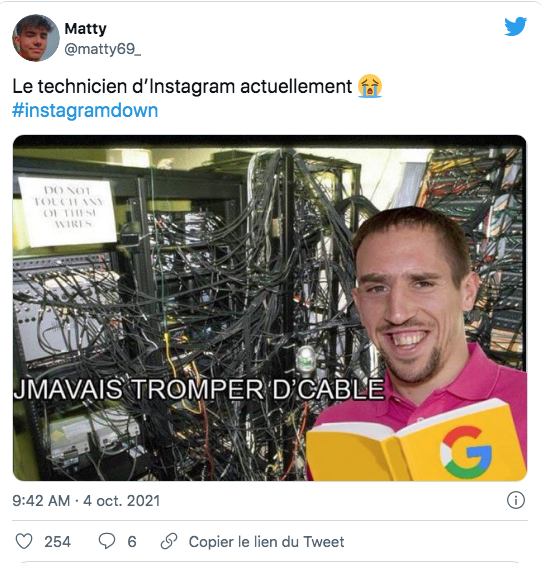541x563 pixels.
Task: Select Copier le lien du Tweet
Action: click(x=266, y=541)
